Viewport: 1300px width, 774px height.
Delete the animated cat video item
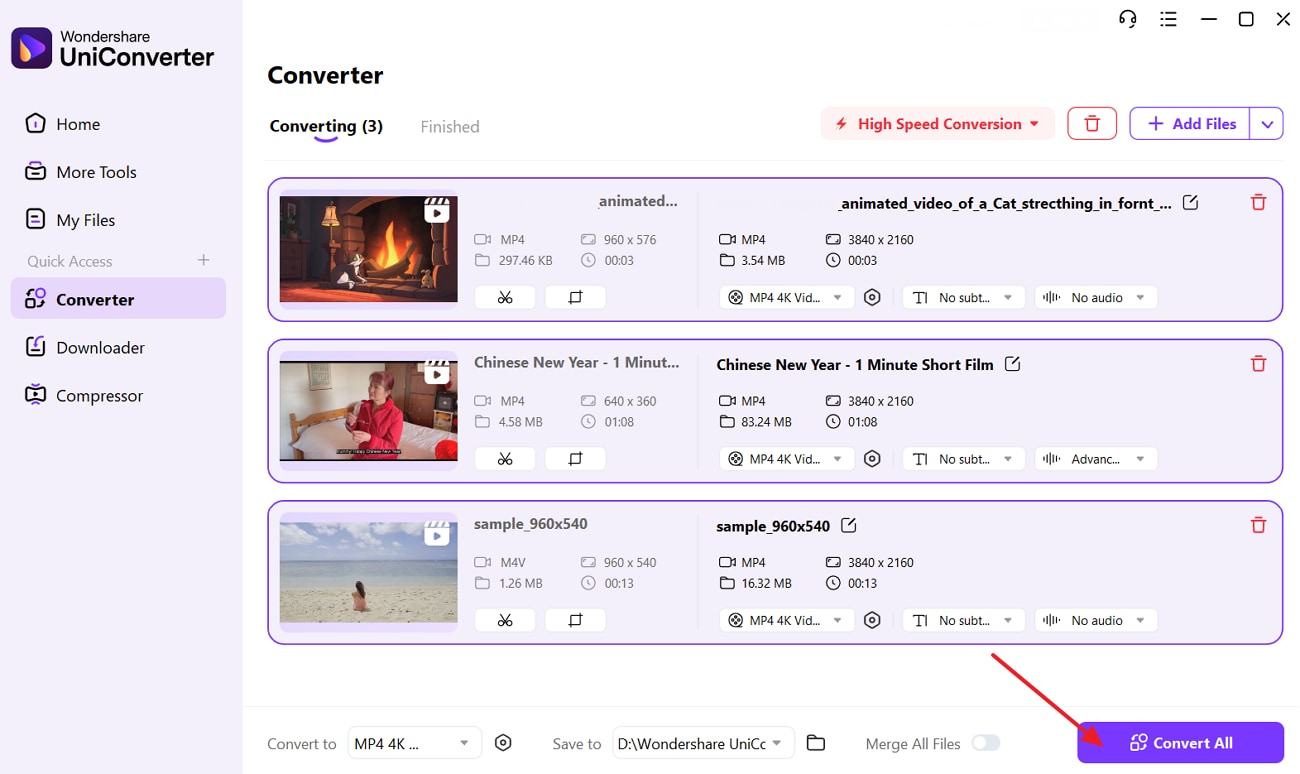pyautogui.click(x=1258, y=203)
